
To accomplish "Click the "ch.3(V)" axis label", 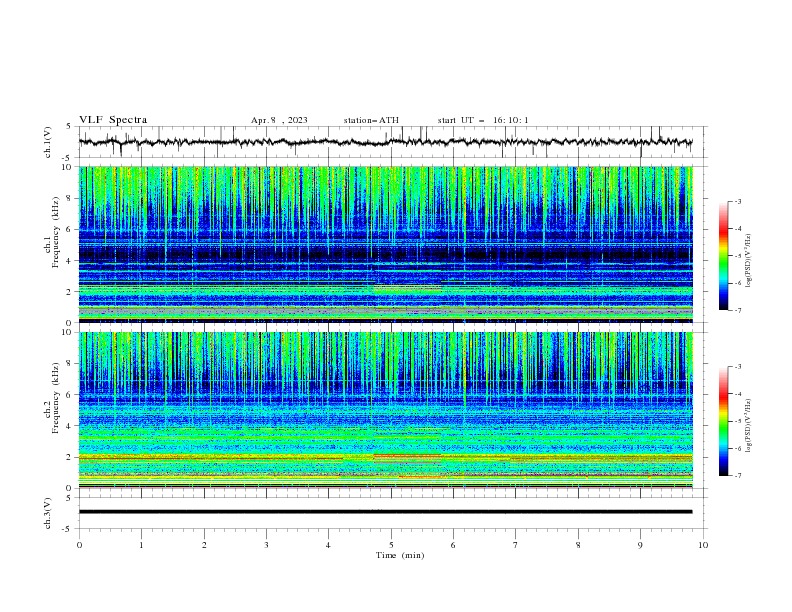I will tap(48, 513).
